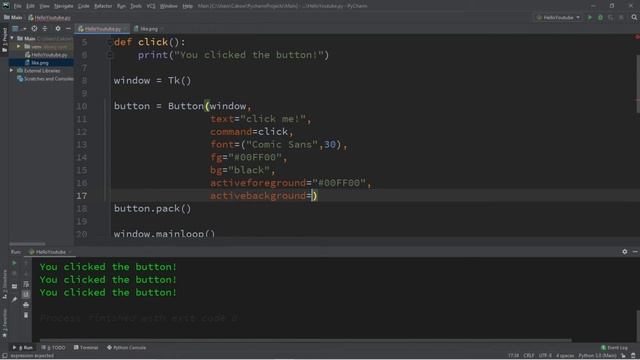Screen dimensions: 640x360
Task: Open the Window menu
Action: [x=169, y=6]
